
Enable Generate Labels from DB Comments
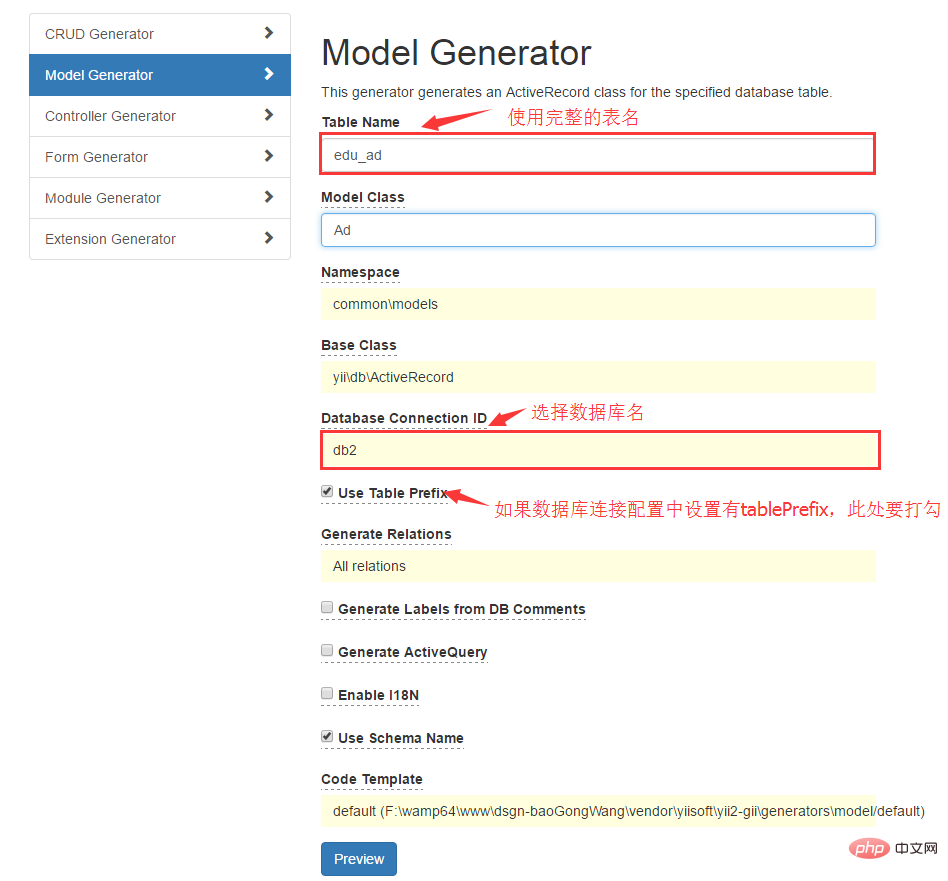327,608
